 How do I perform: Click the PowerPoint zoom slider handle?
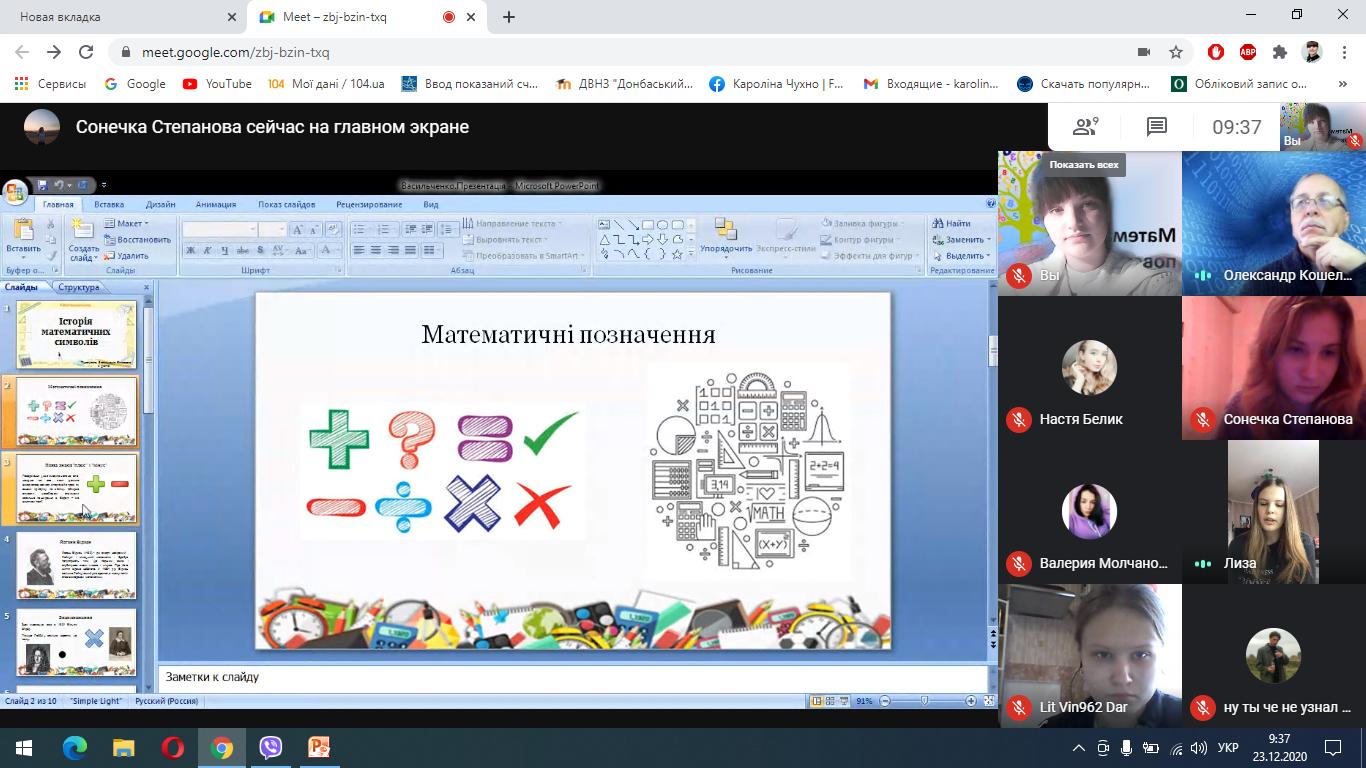pyautogui.click(x=924, y=701)
